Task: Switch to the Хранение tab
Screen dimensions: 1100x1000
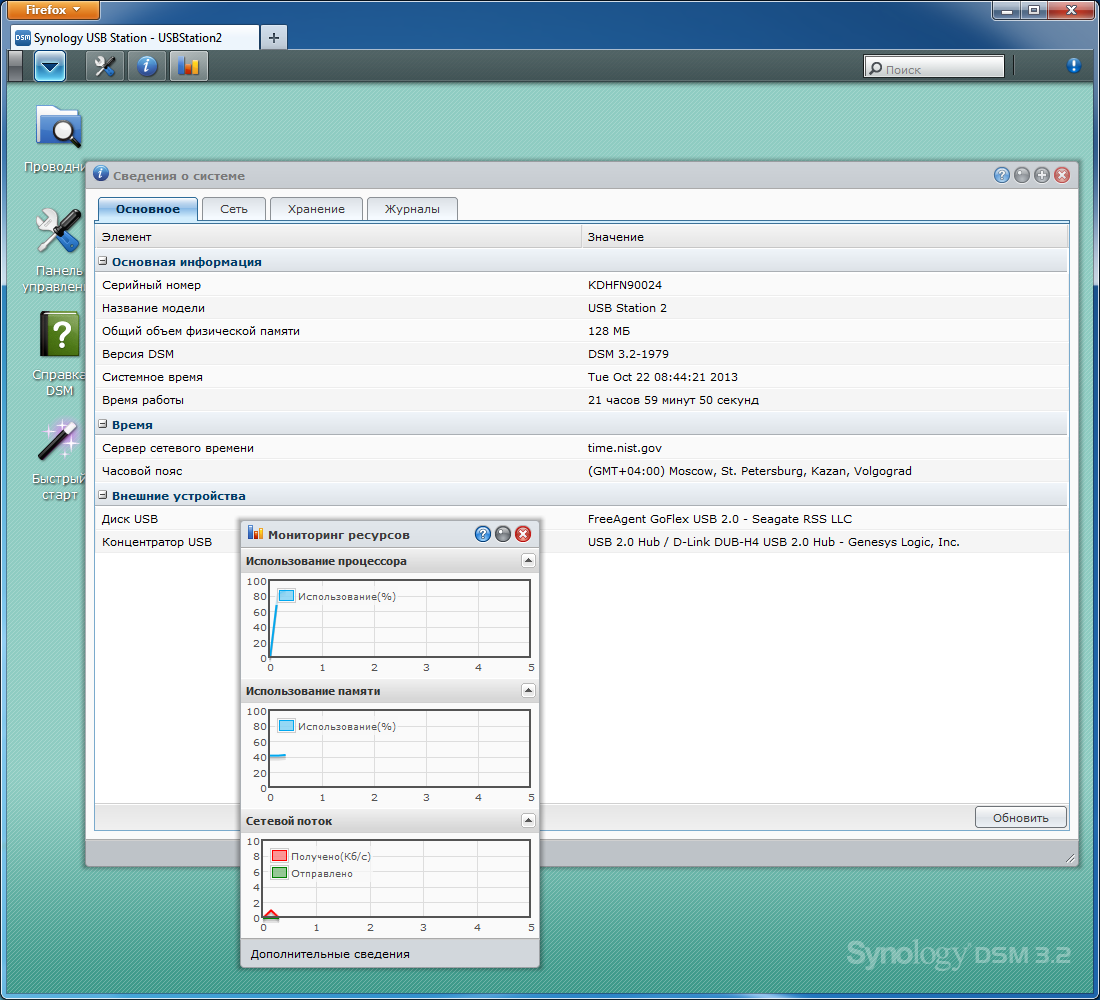Action: click(316, 208)
